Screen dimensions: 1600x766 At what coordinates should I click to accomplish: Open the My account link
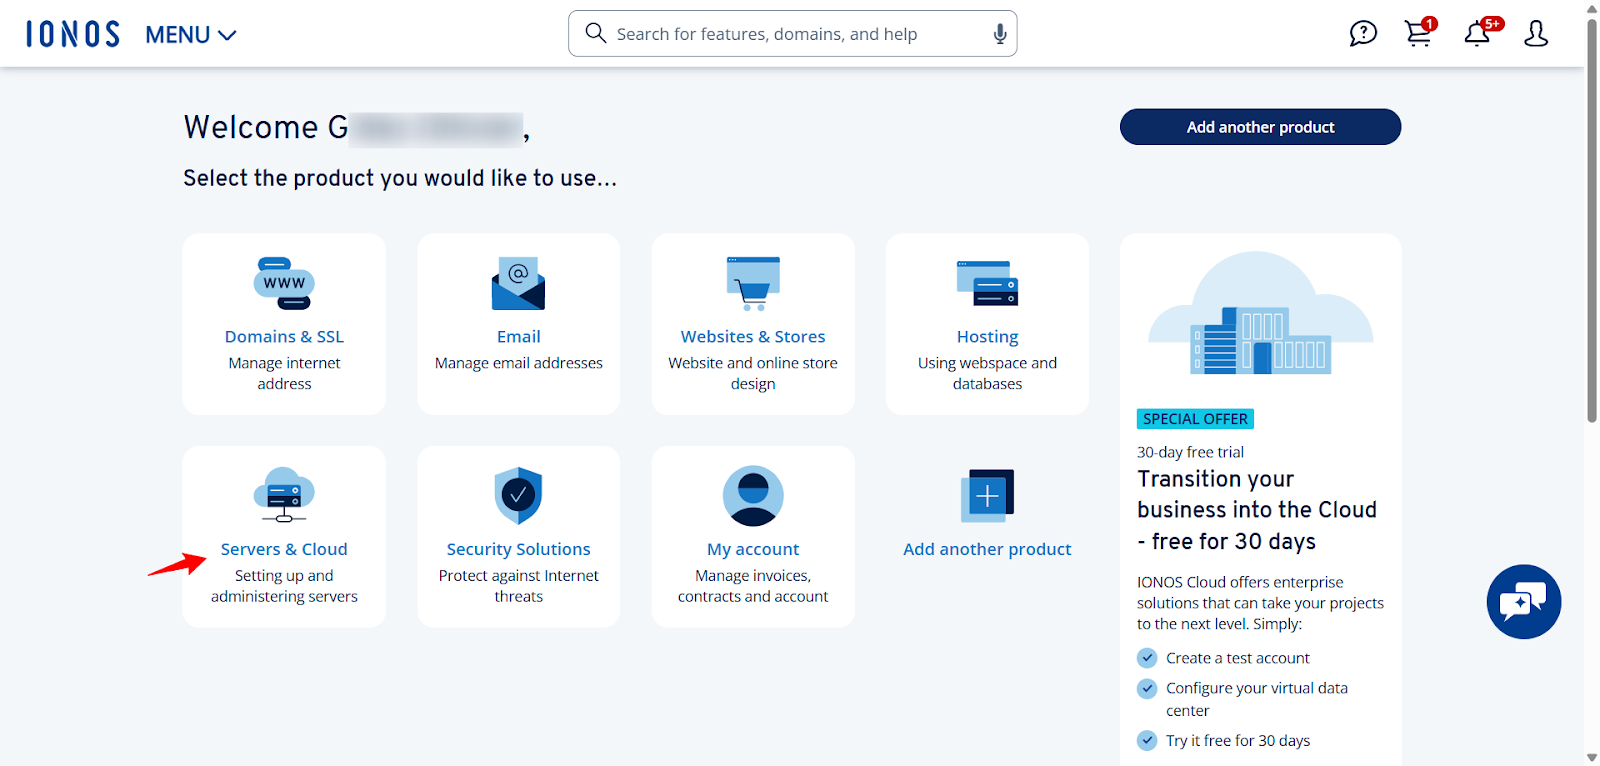point(753,549)
